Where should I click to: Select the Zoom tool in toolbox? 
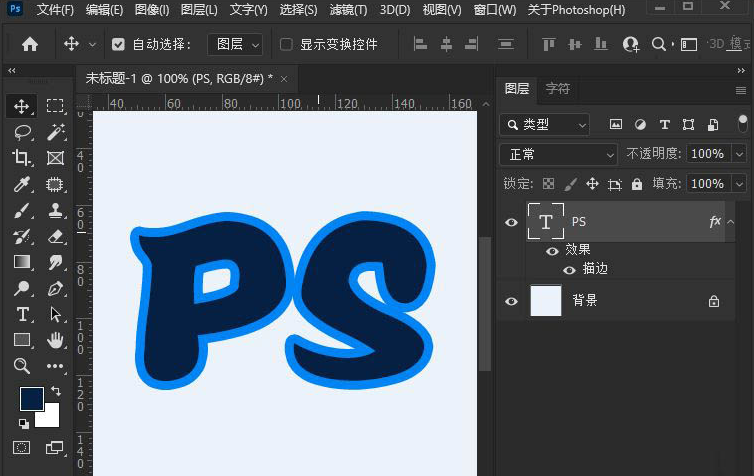[x=22, y=366]
